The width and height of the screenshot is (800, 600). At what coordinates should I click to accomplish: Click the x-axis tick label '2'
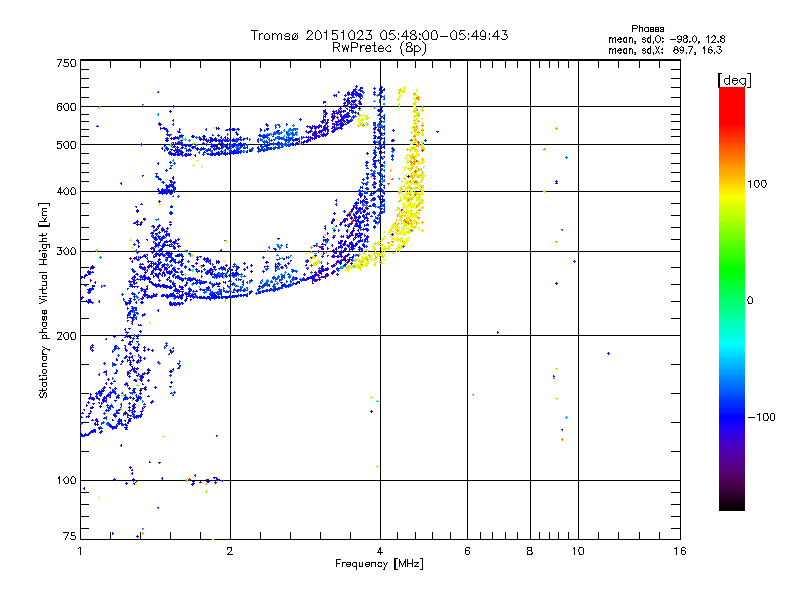(230, 551)
